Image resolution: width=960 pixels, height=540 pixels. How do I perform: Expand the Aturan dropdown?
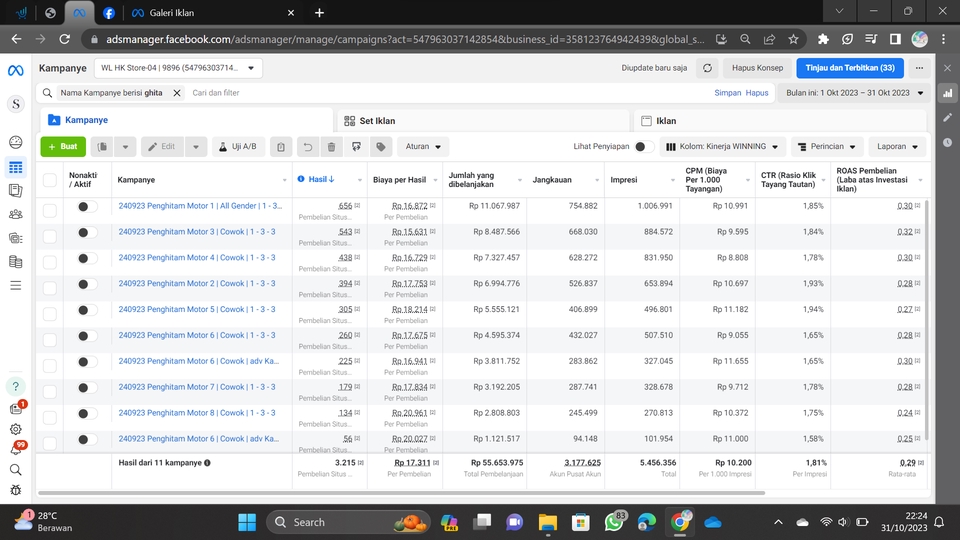(423, 146)
